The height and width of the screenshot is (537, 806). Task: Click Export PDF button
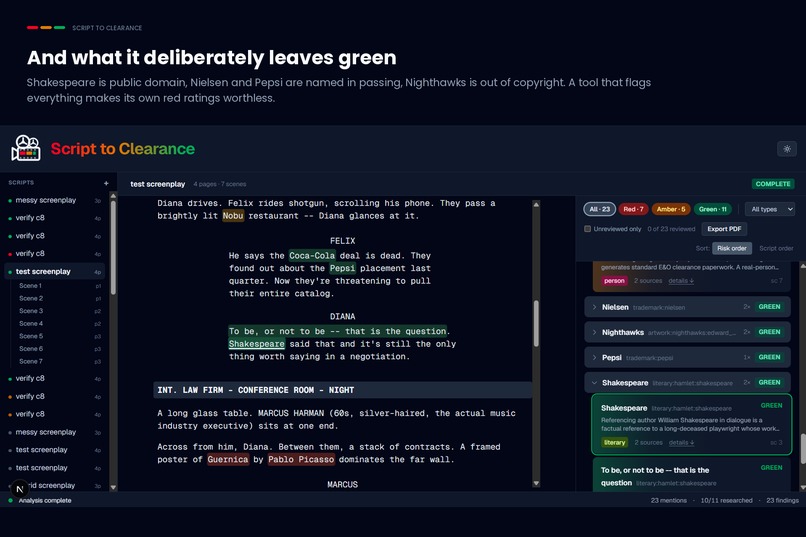coord(724,229)
